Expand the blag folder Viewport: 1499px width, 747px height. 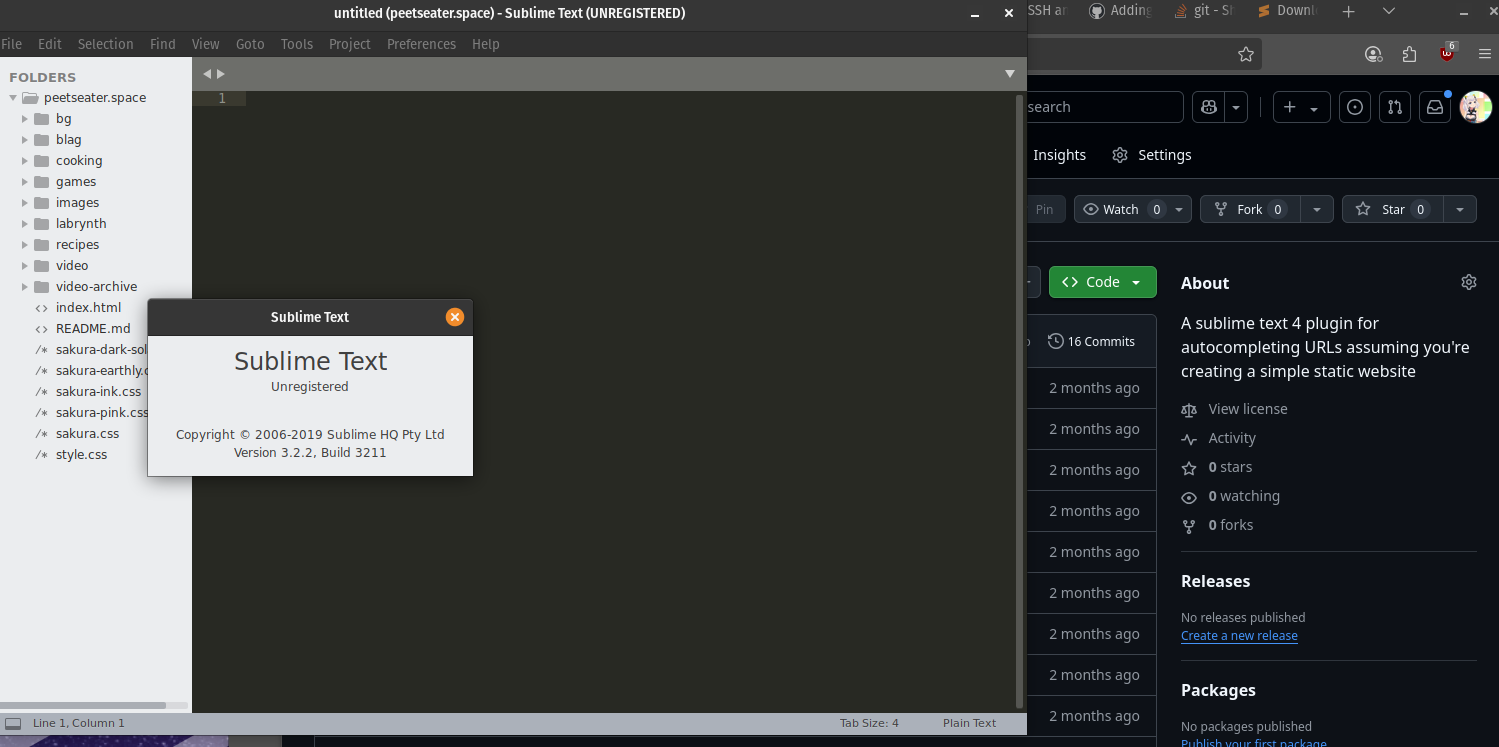25,140
